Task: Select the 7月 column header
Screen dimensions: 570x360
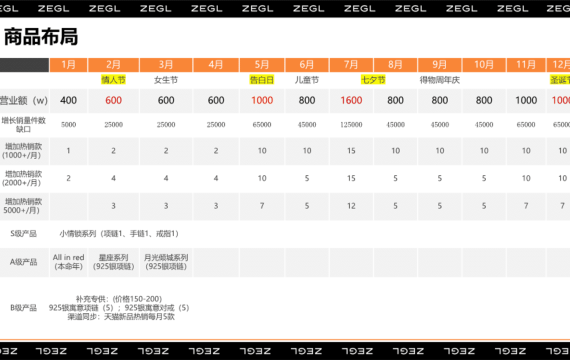Action: (351, 65)
